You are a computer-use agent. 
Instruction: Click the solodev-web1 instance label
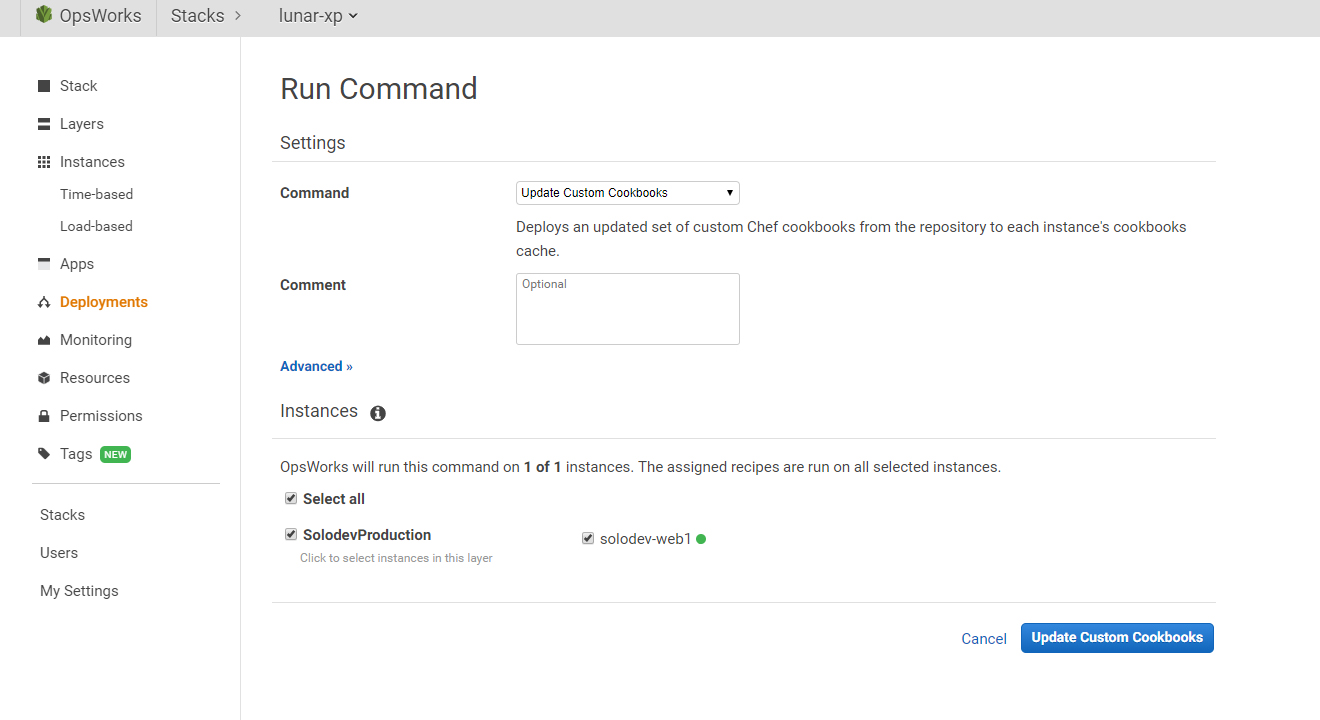pos(646,539)
